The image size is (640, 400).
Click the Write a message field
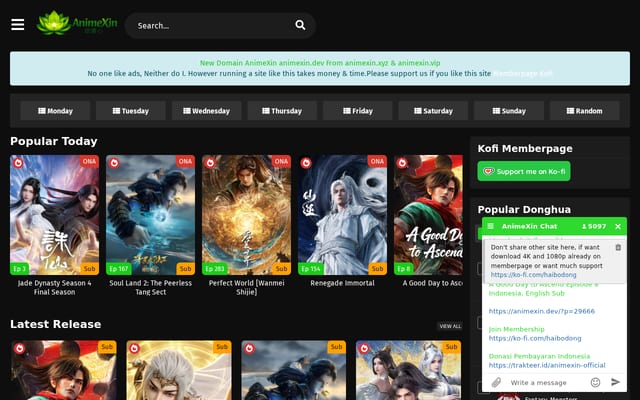tap(546, 382)
